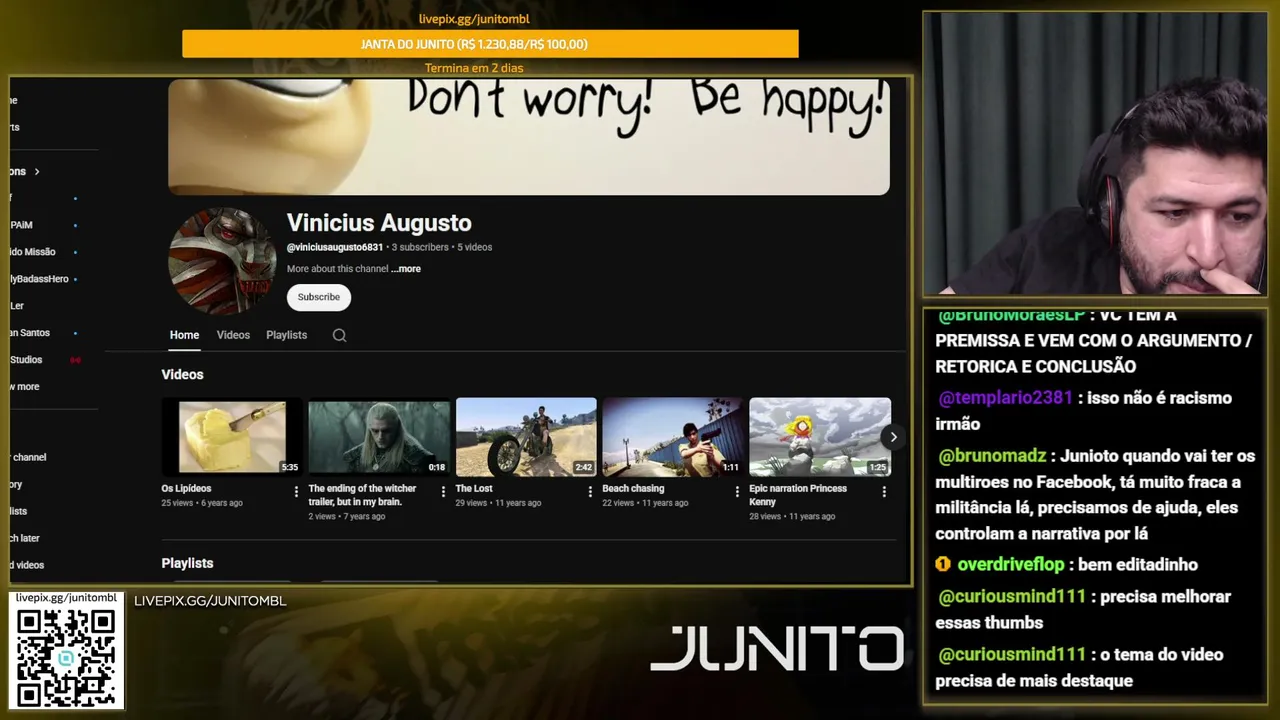Click the livepix QR code
The image size is (1280, 720).
66,656
